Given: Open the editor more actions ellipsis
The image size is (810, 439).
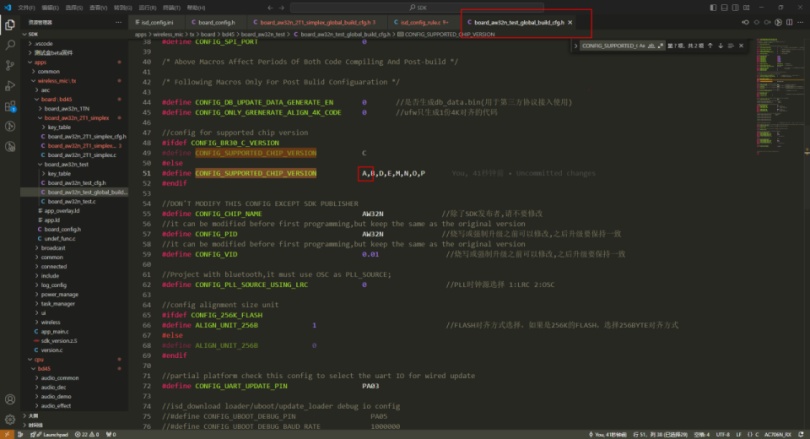Looking at the screenshot, I should click(x=800, y=22).
